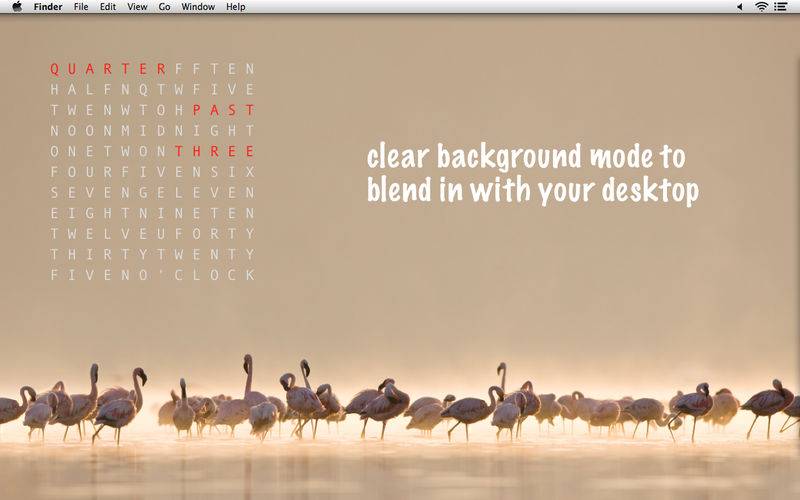Click O'CLOCK in the clock's last row

tap(196, 275)
